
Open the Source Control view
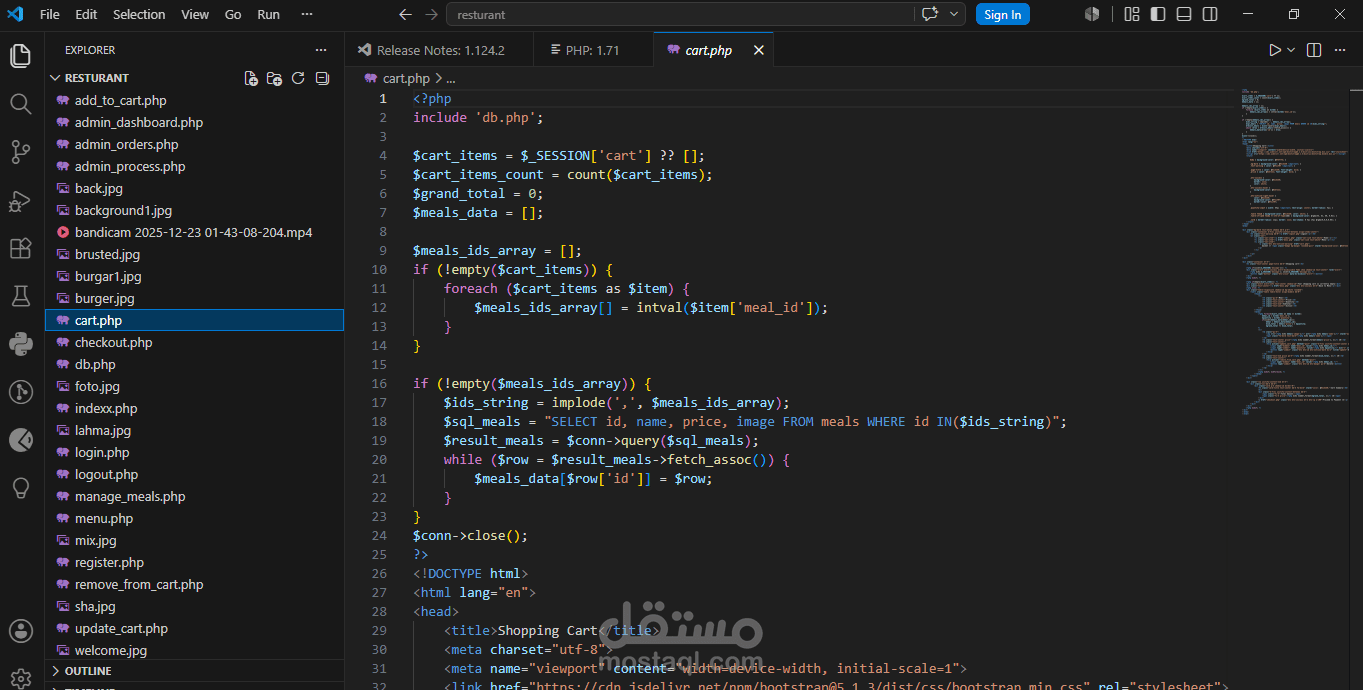(20, 151)
